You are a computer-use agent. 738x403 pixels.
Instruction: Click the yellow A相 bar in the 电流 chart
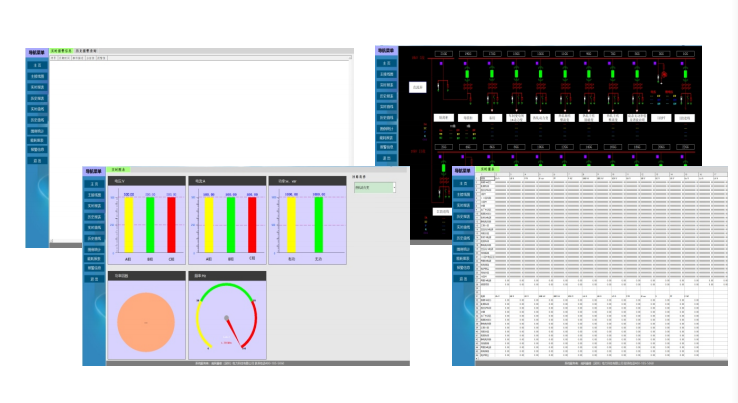point(210,224)
